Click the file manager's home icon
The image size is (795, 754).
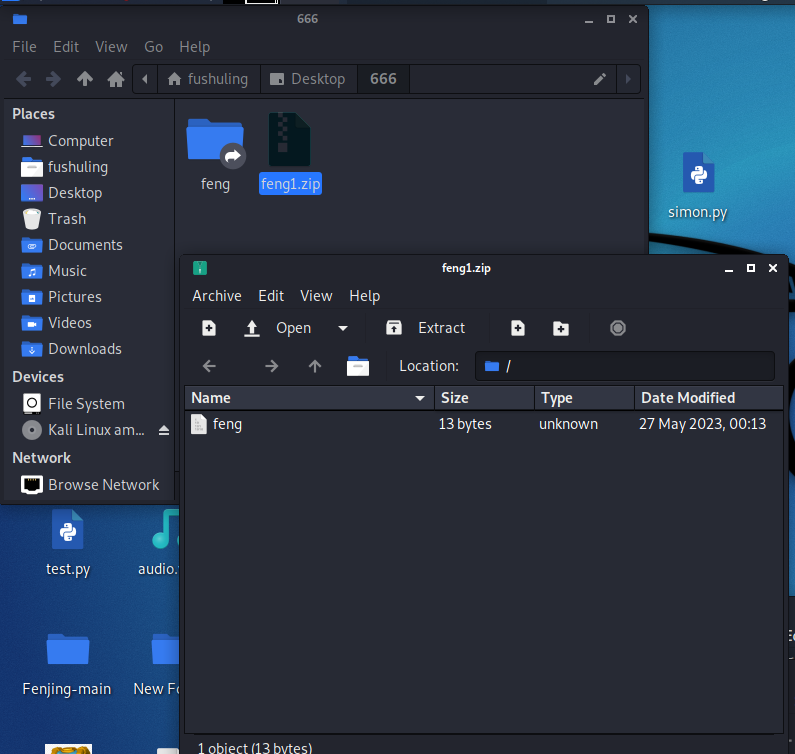pyautogui.click(x=116, y=79)
